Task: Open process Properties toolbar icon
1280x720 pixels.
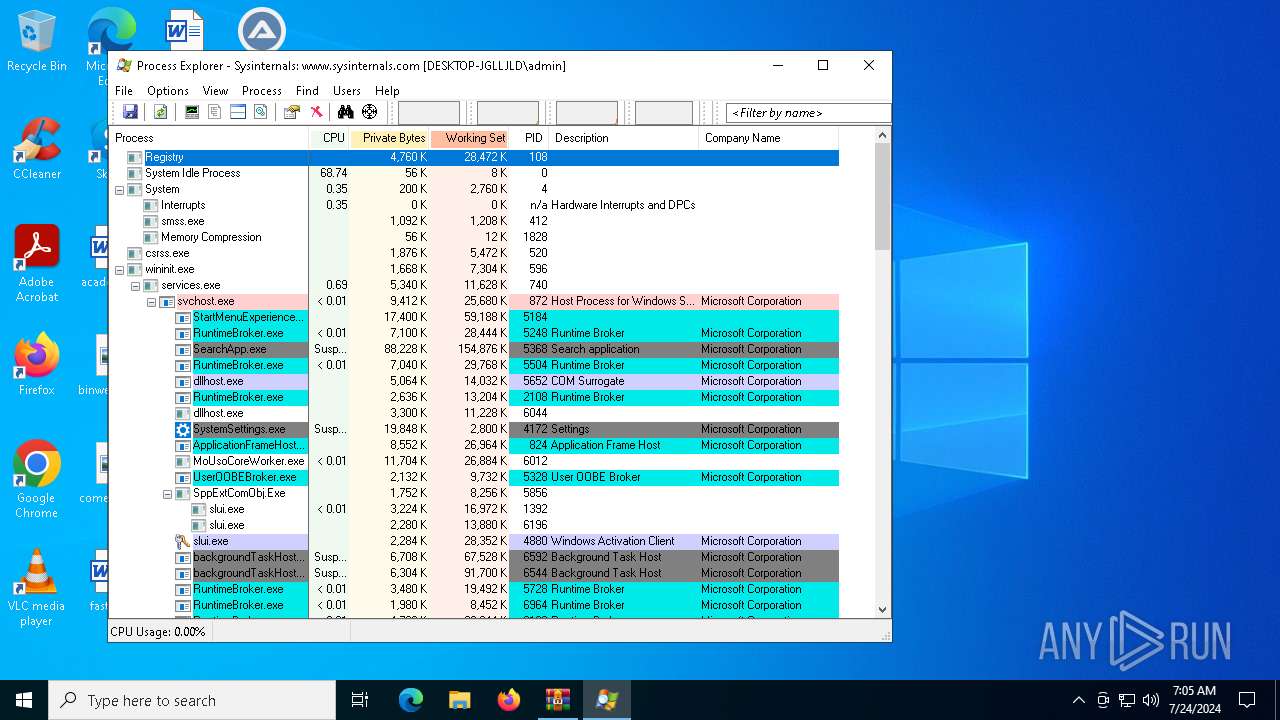Action: [x=292, y=112]
